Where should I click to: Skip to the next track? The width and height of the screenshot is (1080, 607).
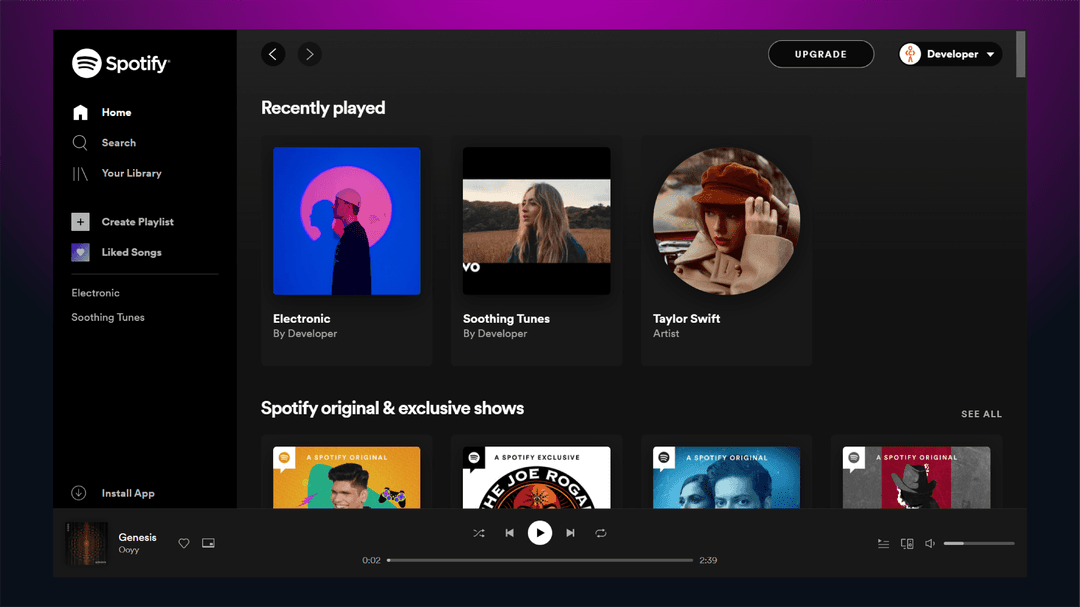coord(570,533)
